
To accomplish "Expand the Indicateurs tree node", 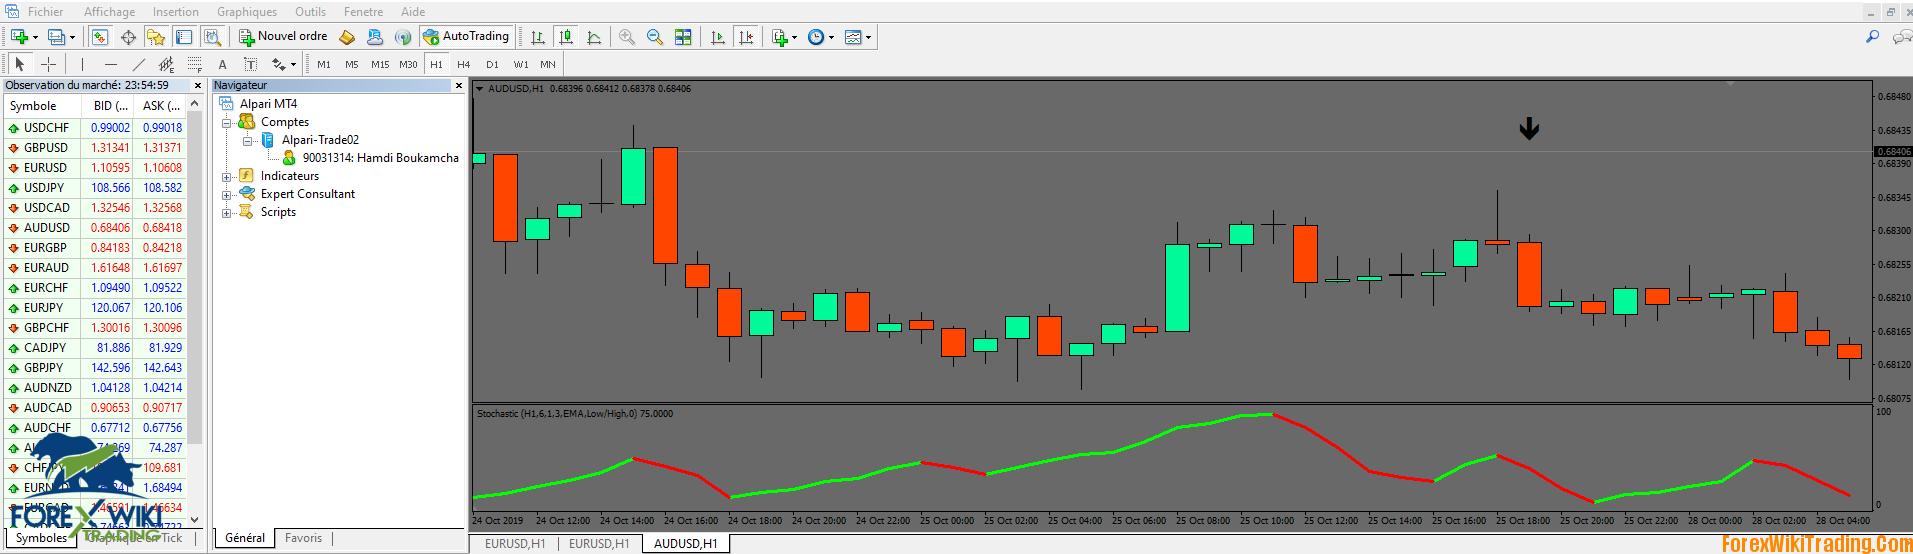I will pos(227,176).
